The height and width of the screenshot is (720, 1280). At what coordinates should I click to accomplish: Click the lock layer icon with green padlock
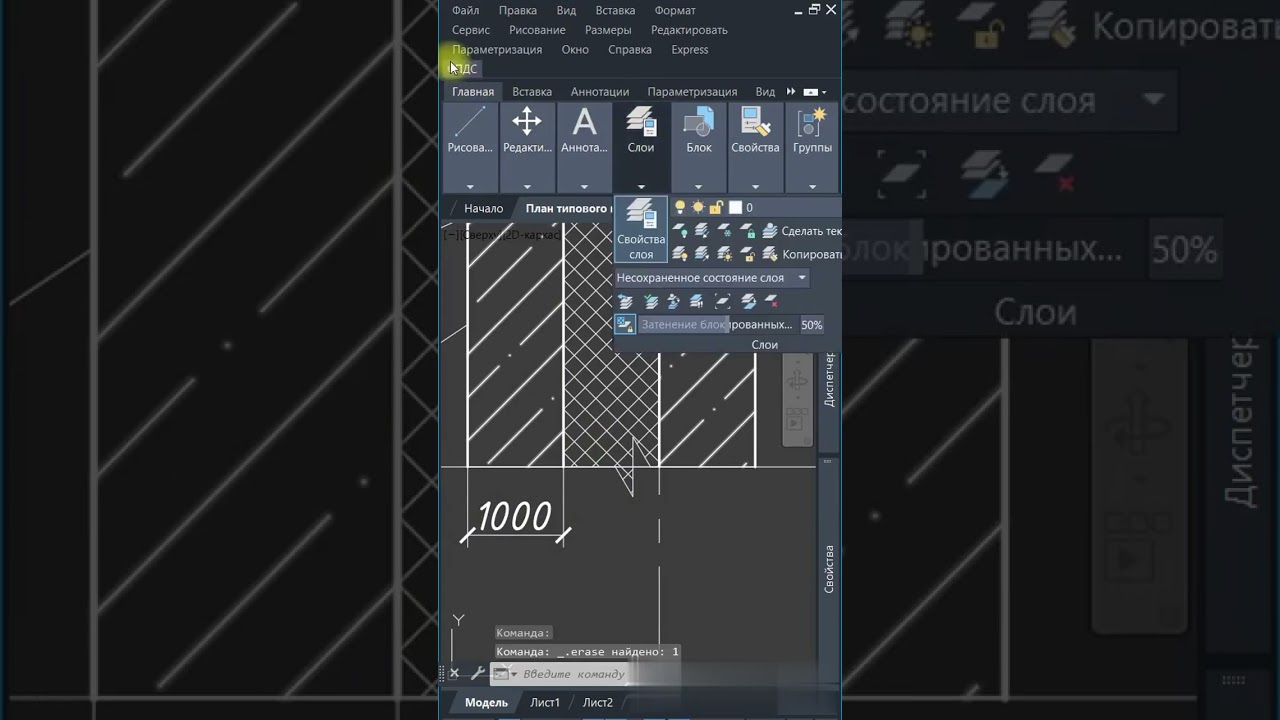[x=747, y=231]
